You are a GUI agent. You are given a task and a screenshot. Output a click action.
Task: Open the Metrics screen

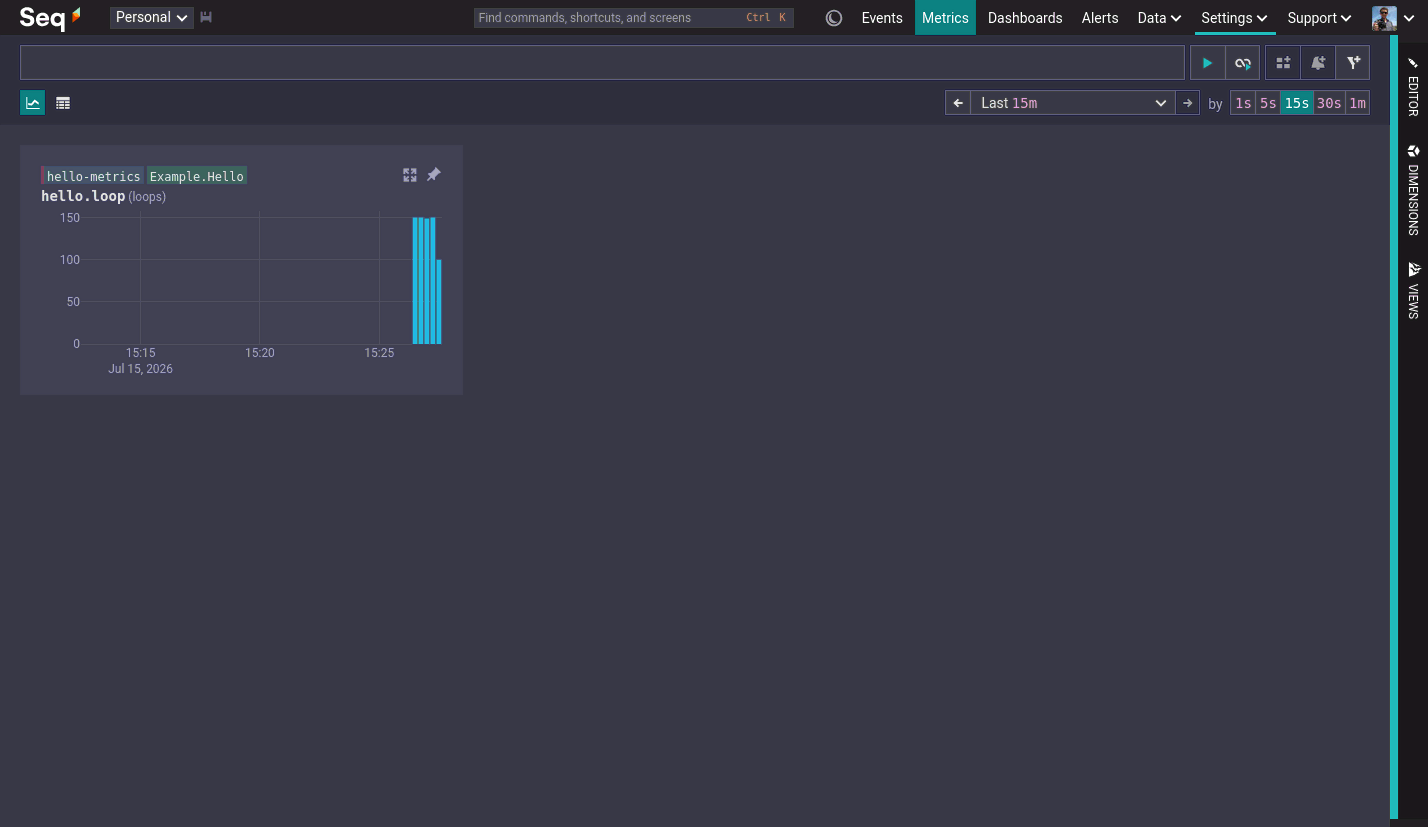click(x=945, y=18)
